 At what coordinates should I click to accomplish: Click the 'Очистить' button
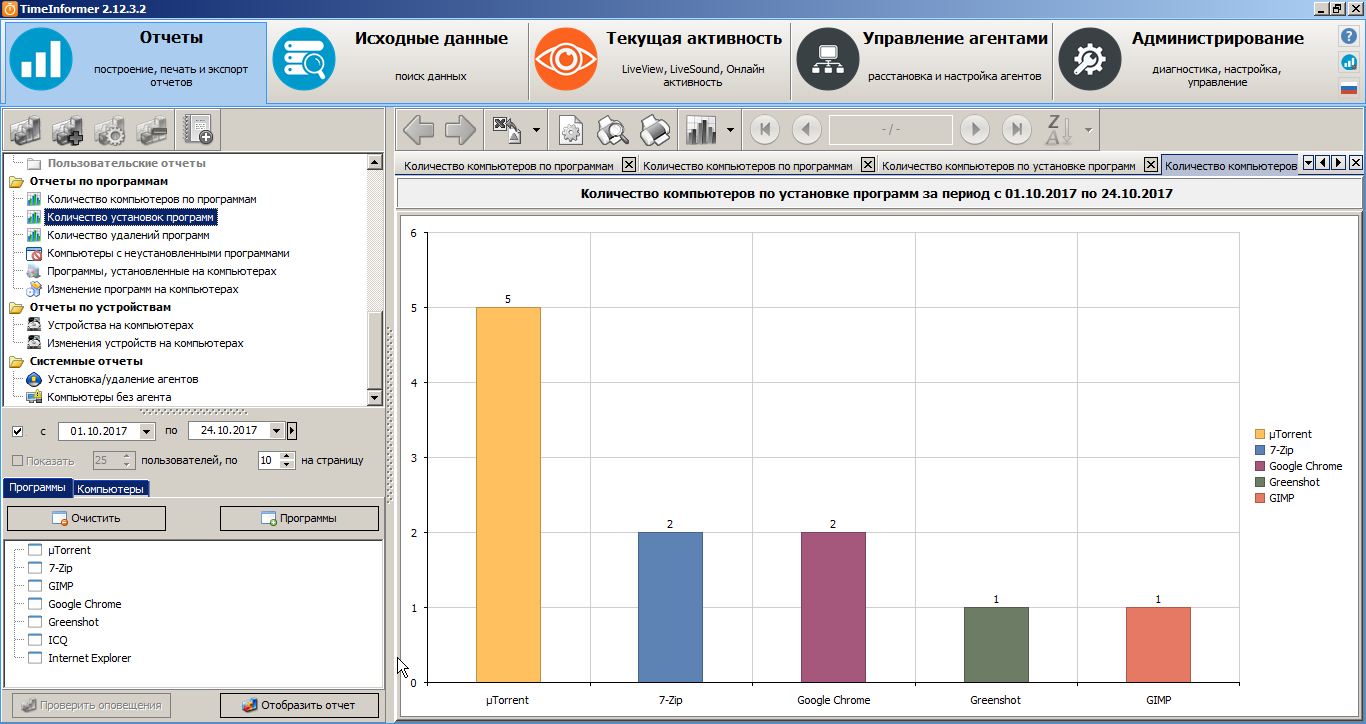point(86,518)
